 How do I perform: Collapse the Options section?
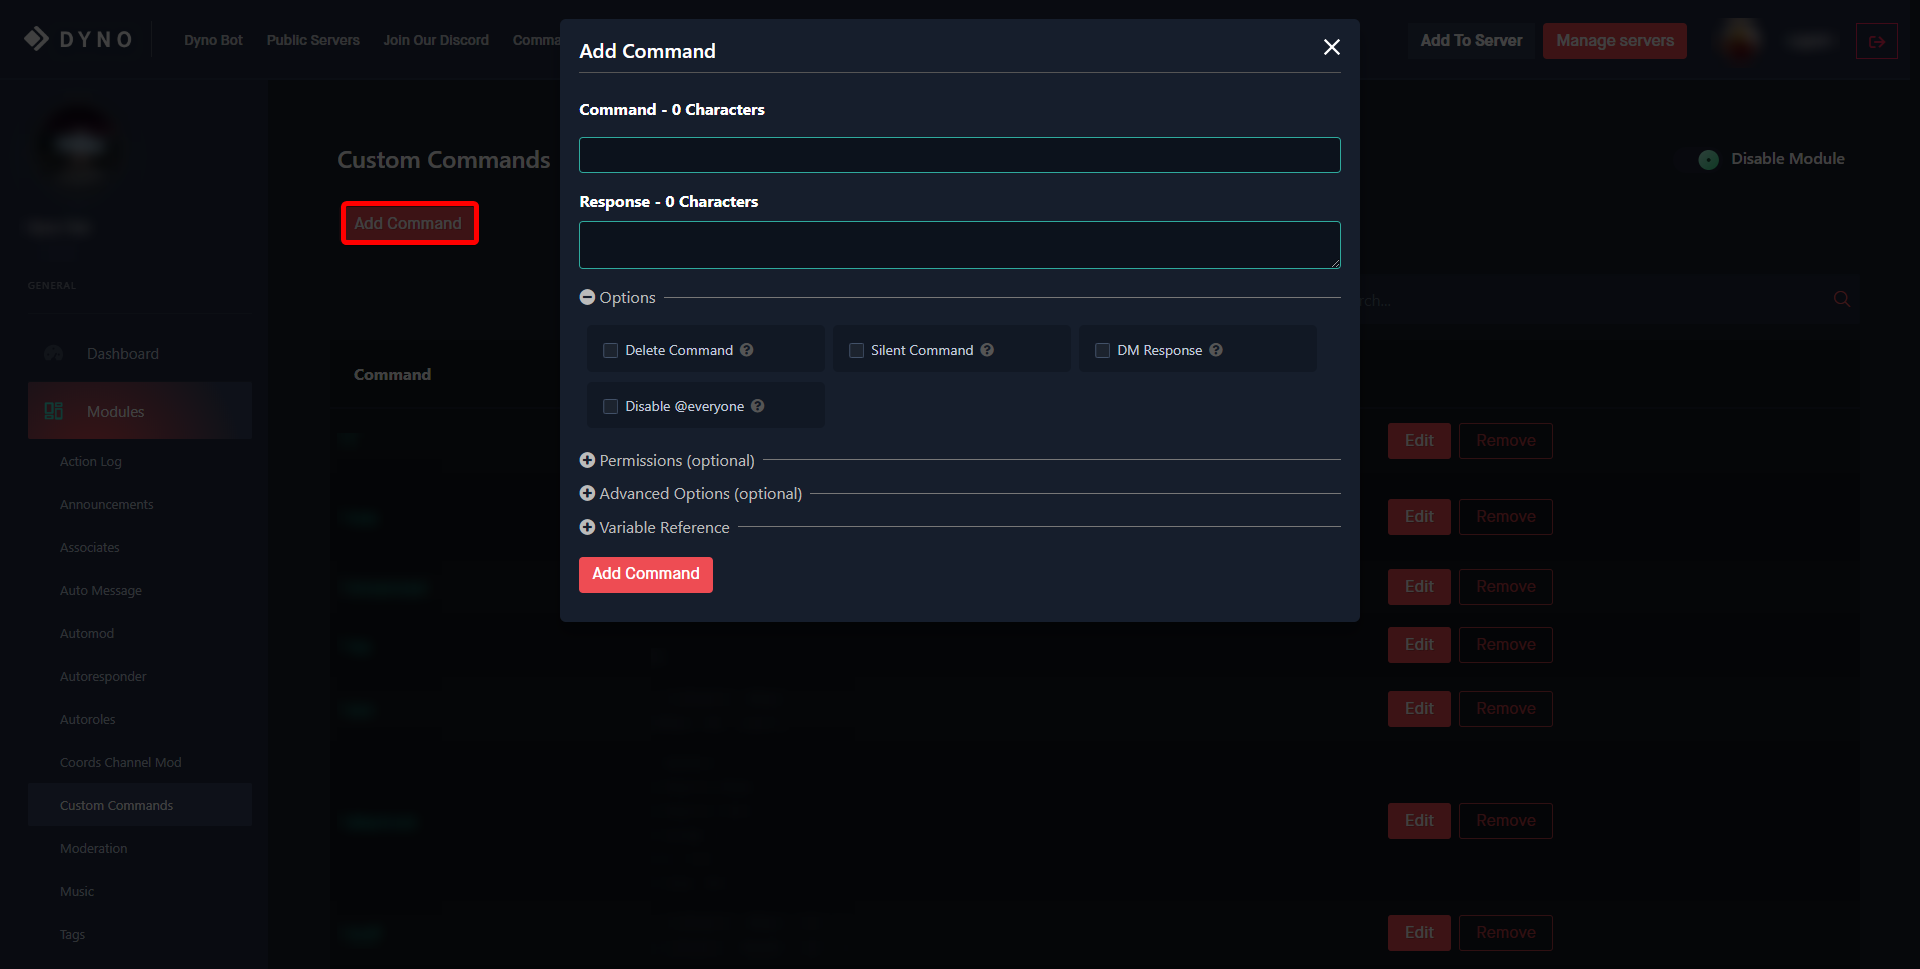pos(588,297)
